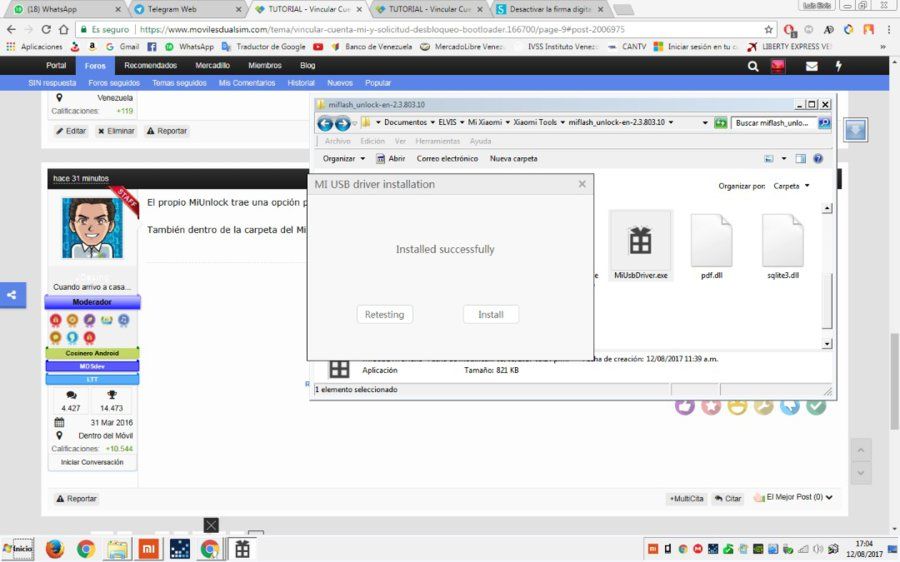900x562 pixels.
Task: Open the Traductor de Google bookmark
Action: pyautogui.click(x=263, y=46)
